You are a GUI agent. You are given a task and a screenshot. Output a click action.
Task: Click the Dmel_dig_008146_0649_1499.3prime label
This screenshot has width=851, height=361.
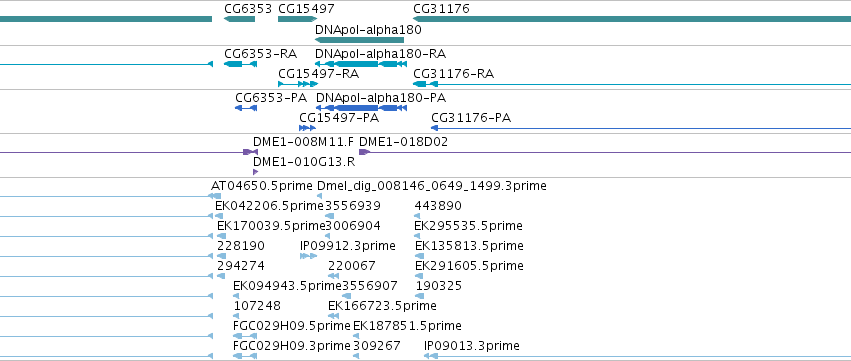431,186
